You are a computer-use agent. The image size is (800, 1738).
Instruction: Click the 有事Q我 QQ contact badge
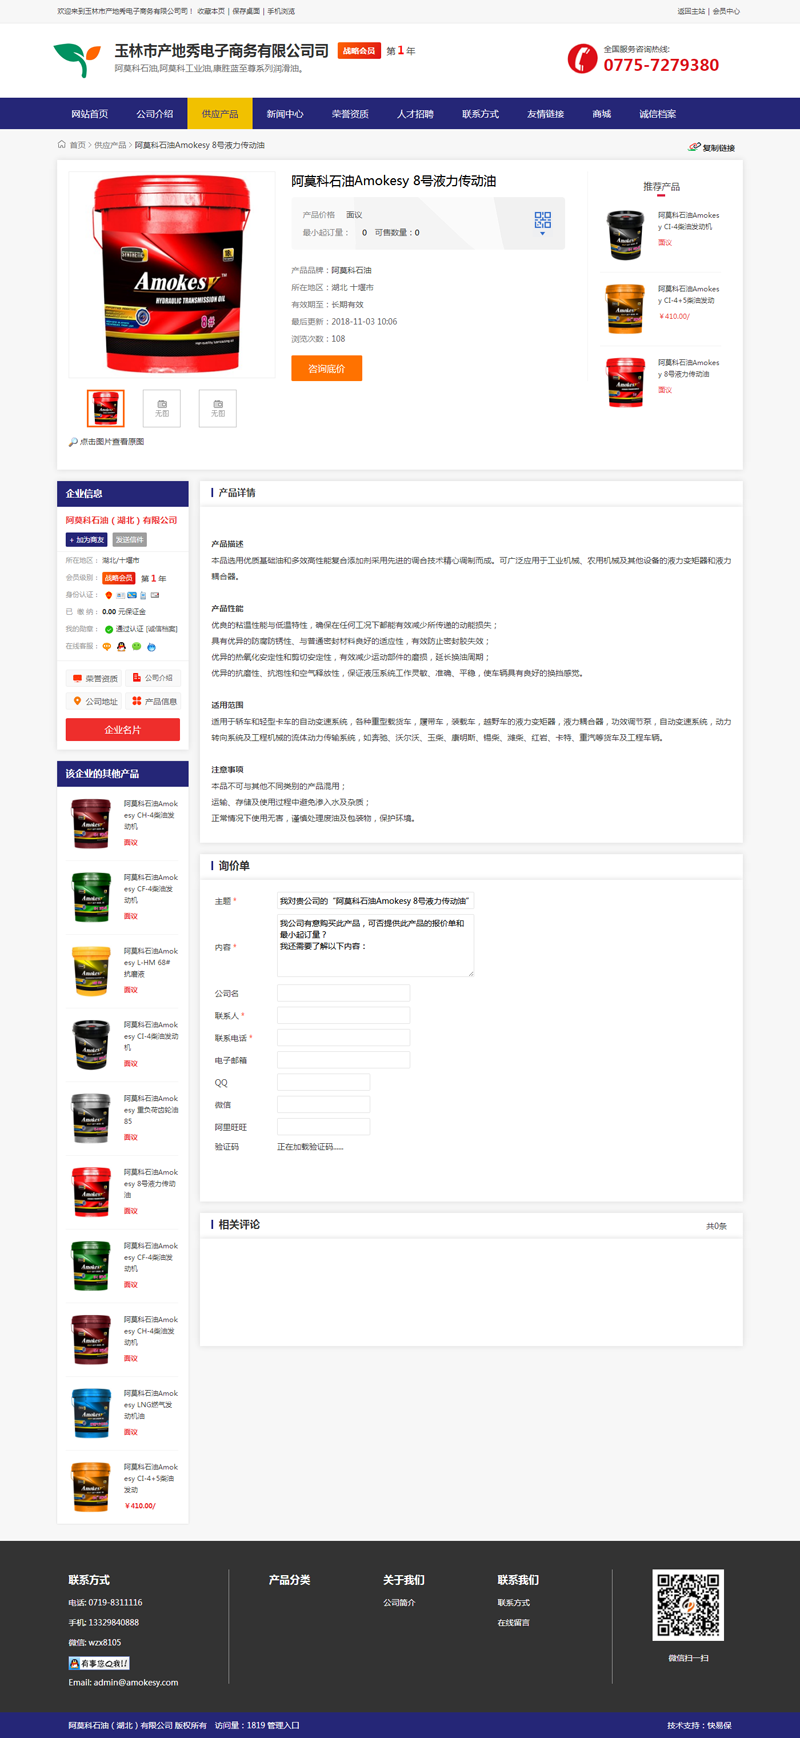pos(98,1663)
